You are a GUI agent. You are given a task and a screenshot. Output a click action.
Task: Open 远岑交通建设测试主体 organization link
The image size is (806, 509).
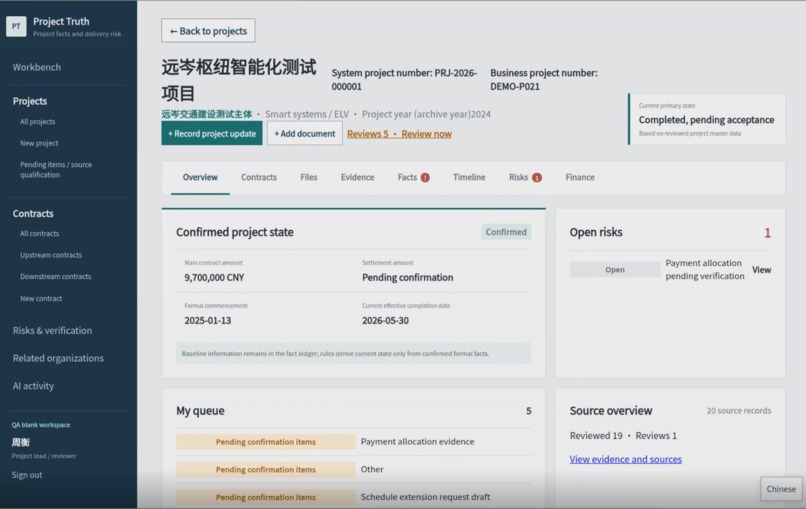tap(207, 114)
